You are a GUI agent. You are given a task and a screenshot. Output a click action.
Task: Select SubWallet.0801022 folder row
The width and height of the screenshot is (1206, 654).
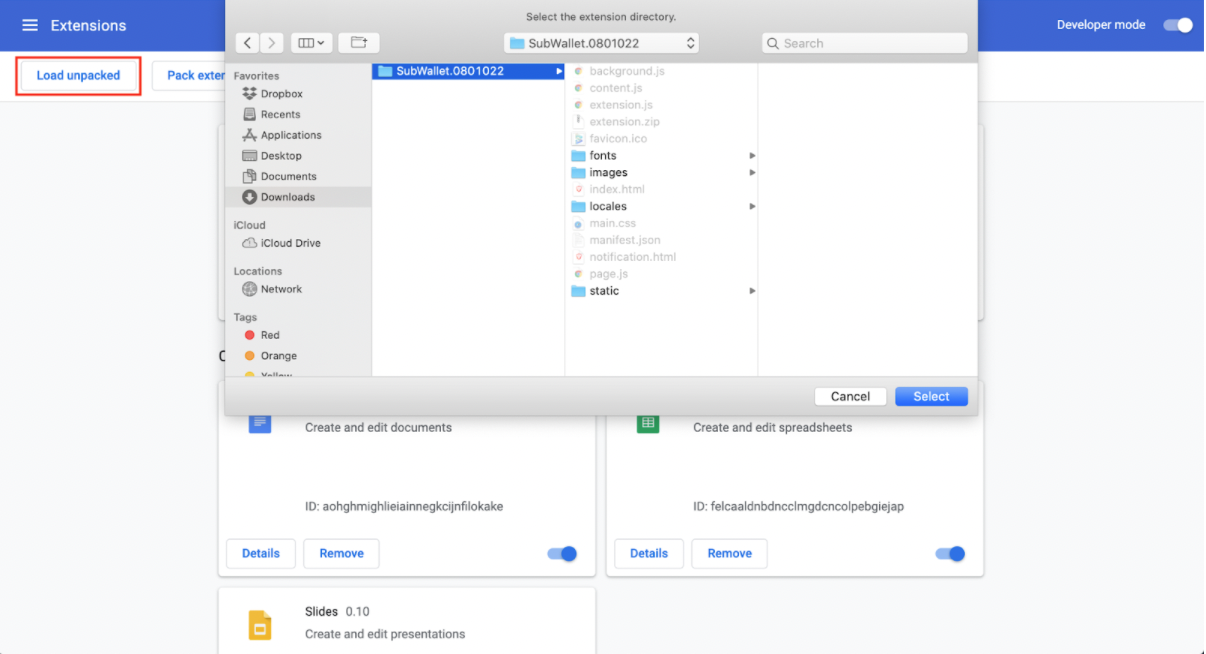point(468,71)
